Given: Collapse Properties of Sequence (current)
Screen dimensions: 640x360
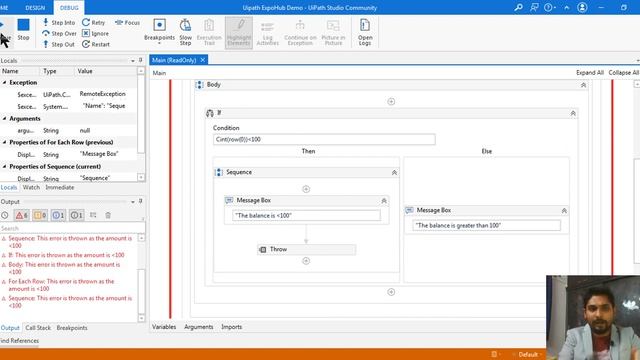Looking at the screenshot, I should [4, 167].
